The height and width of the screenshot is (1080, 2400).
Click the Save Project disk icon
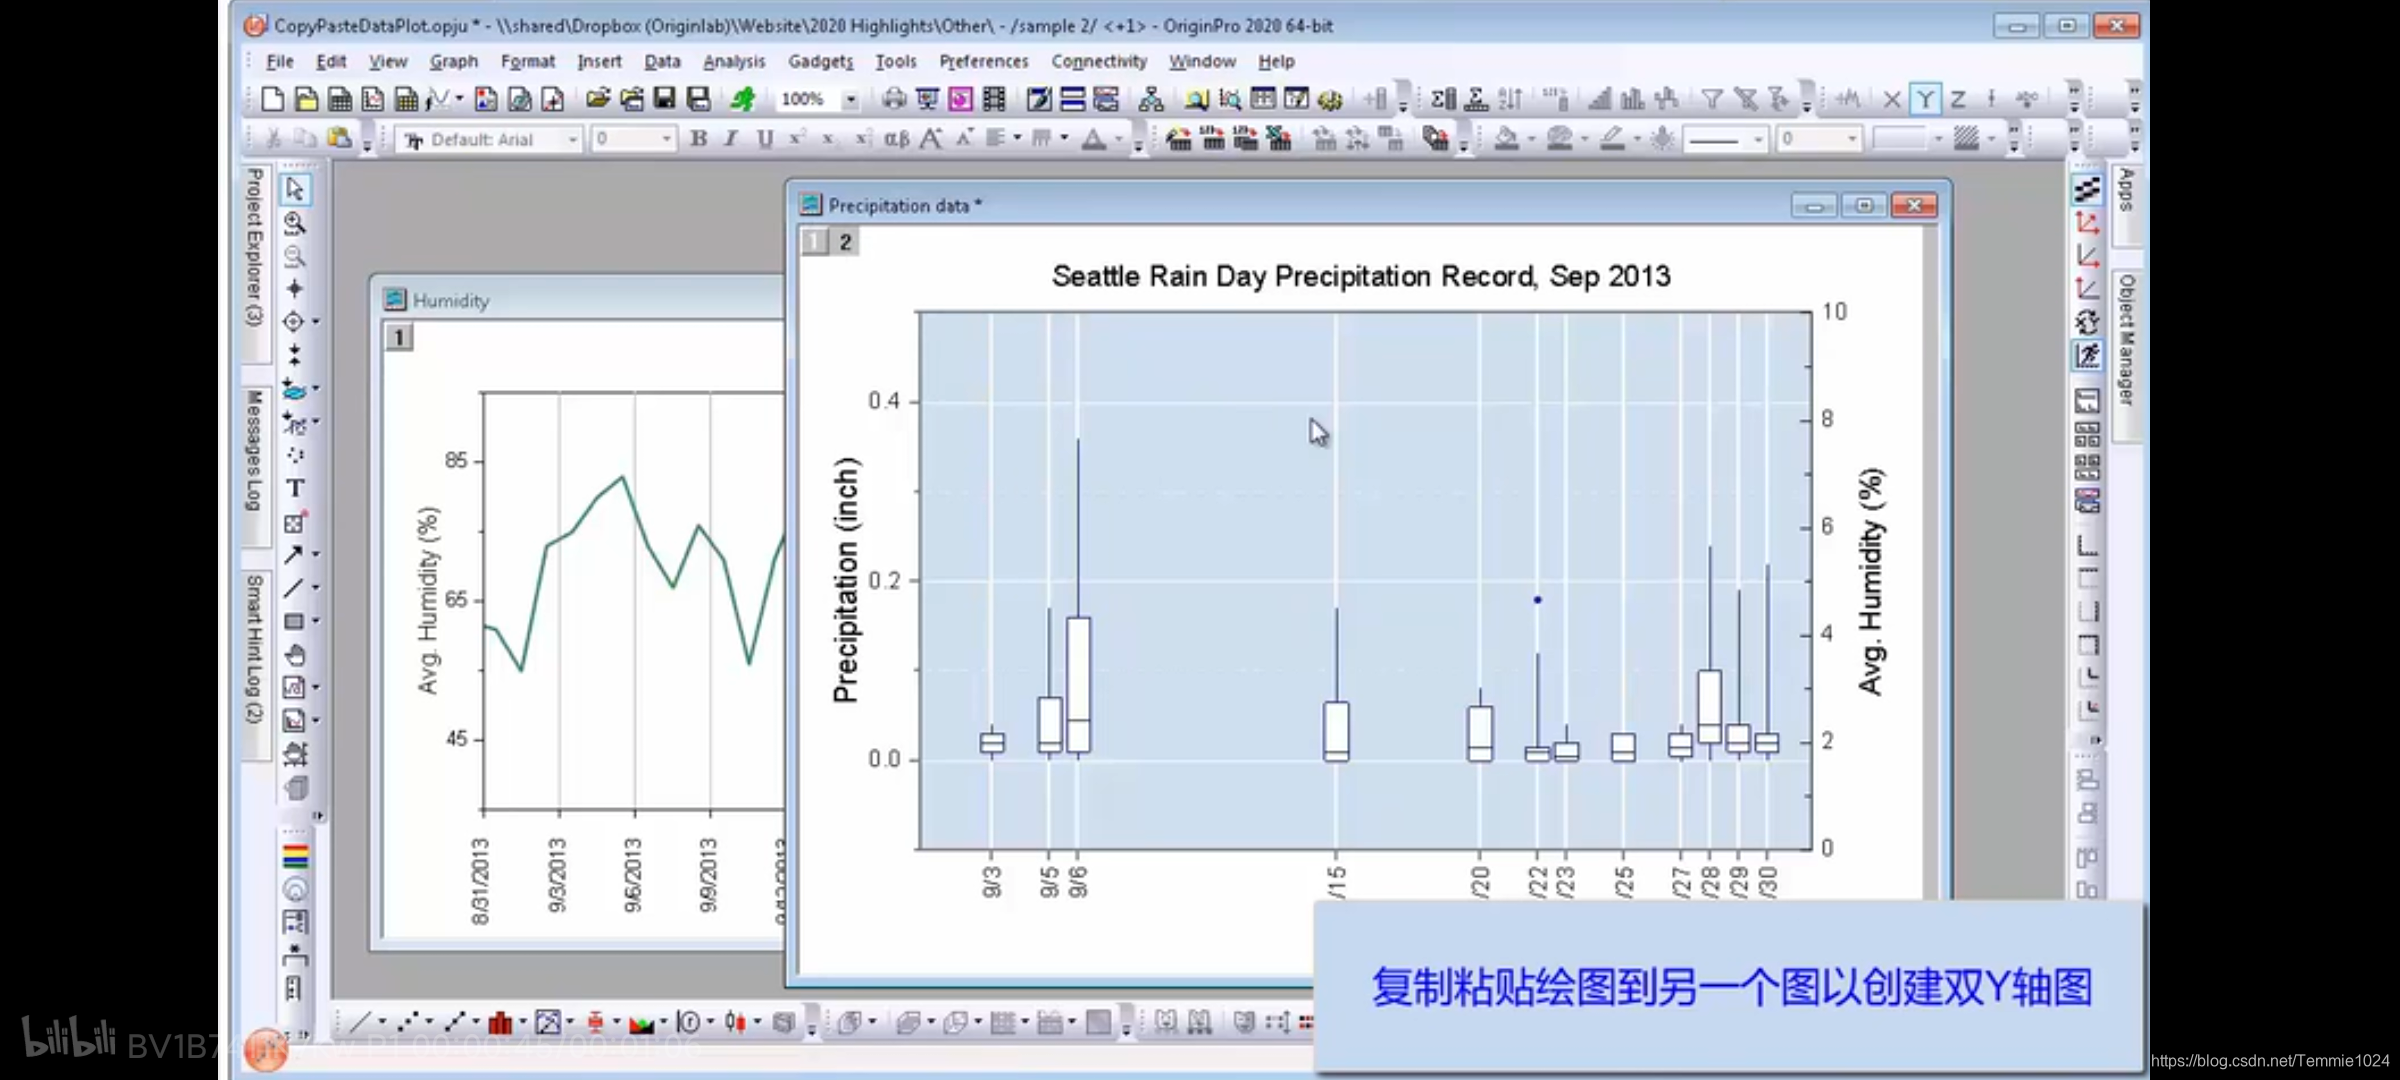664,98
